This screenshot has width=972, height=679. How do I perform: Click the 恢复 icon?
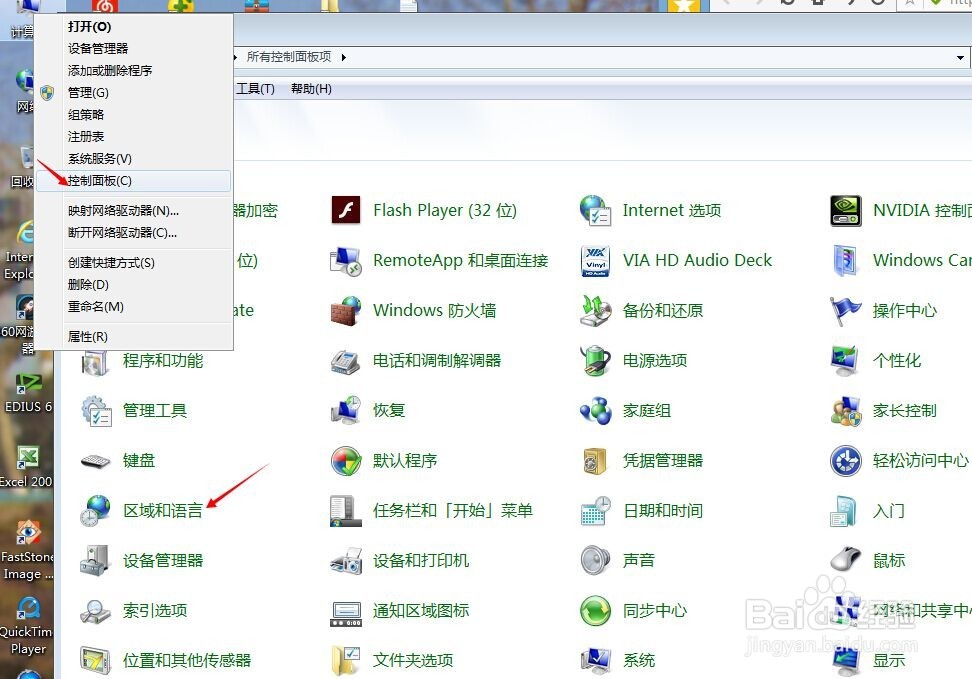345,411
